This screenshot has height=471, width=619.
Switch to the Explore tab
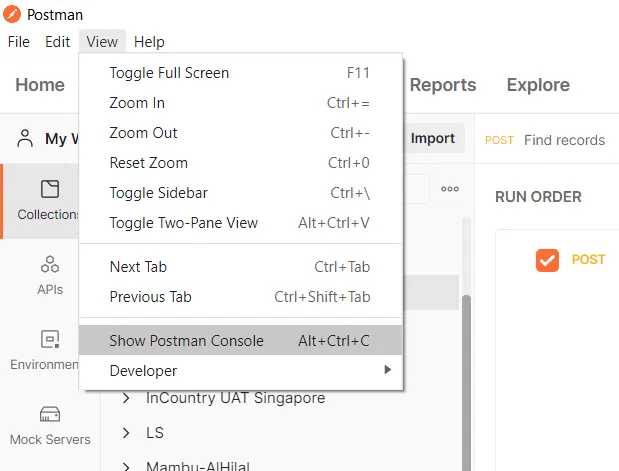pos(538,85)
